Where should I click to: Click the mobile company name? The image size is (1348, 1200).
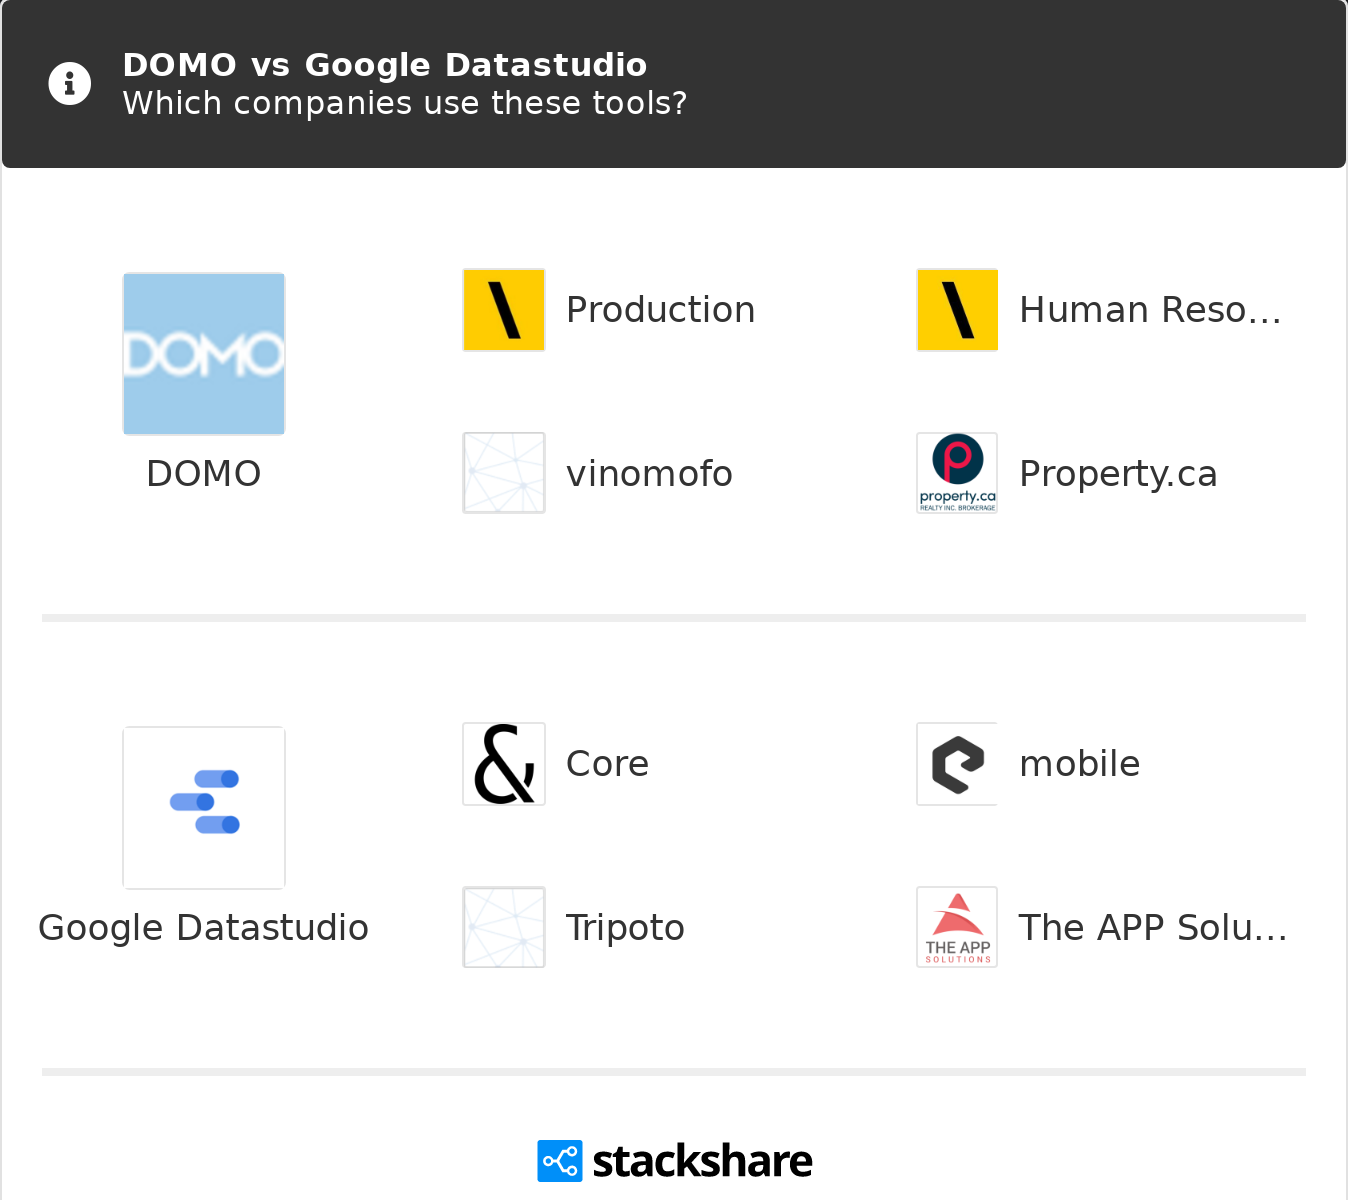coord(1079,764)
